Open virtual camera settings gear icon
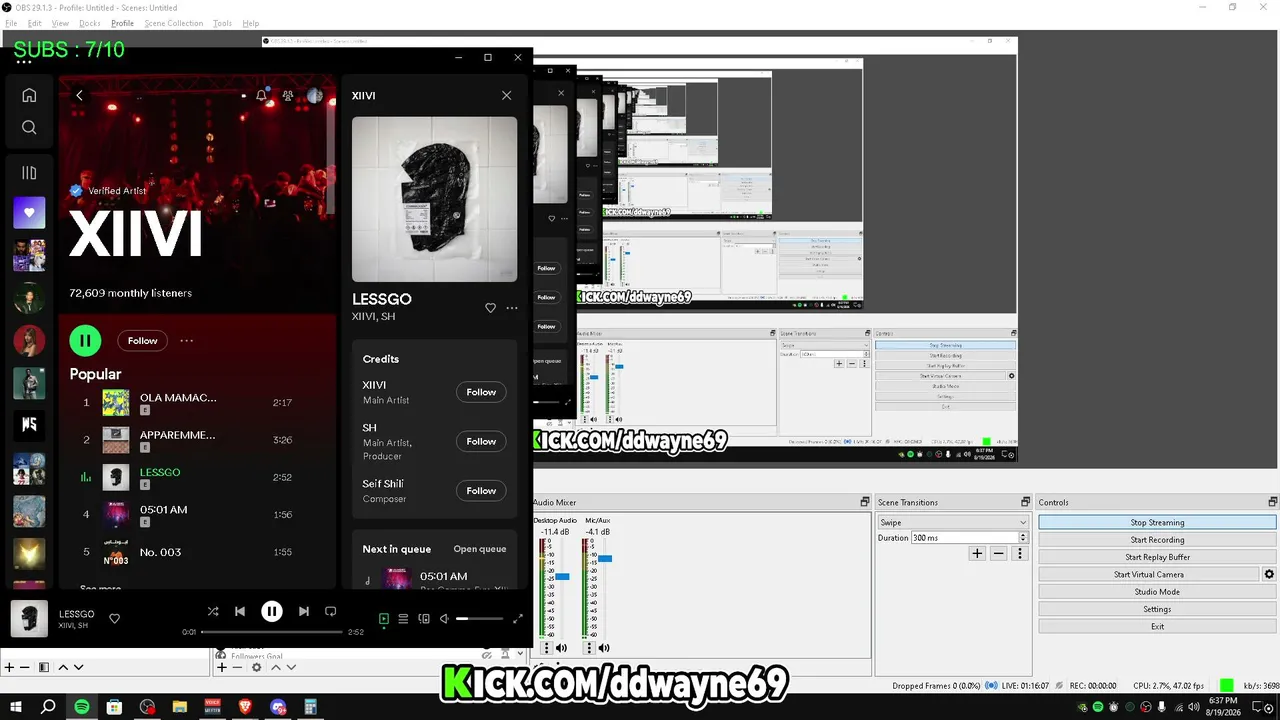This screenshot has width=1280, height=720. pyautogui.click(x=1269, y=574)
